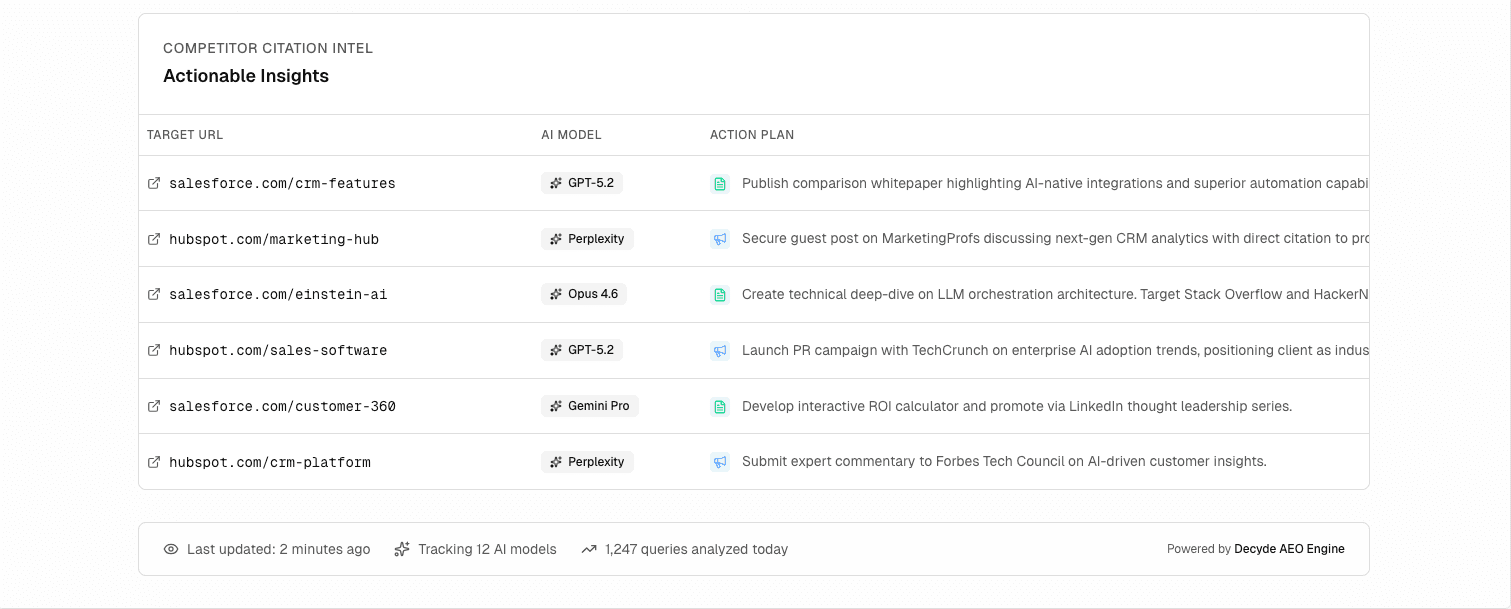Click the megaphone icon next to the Forbes Tech Council action
This screenshot has width=1511, height=609.
[x=720, y=462]
